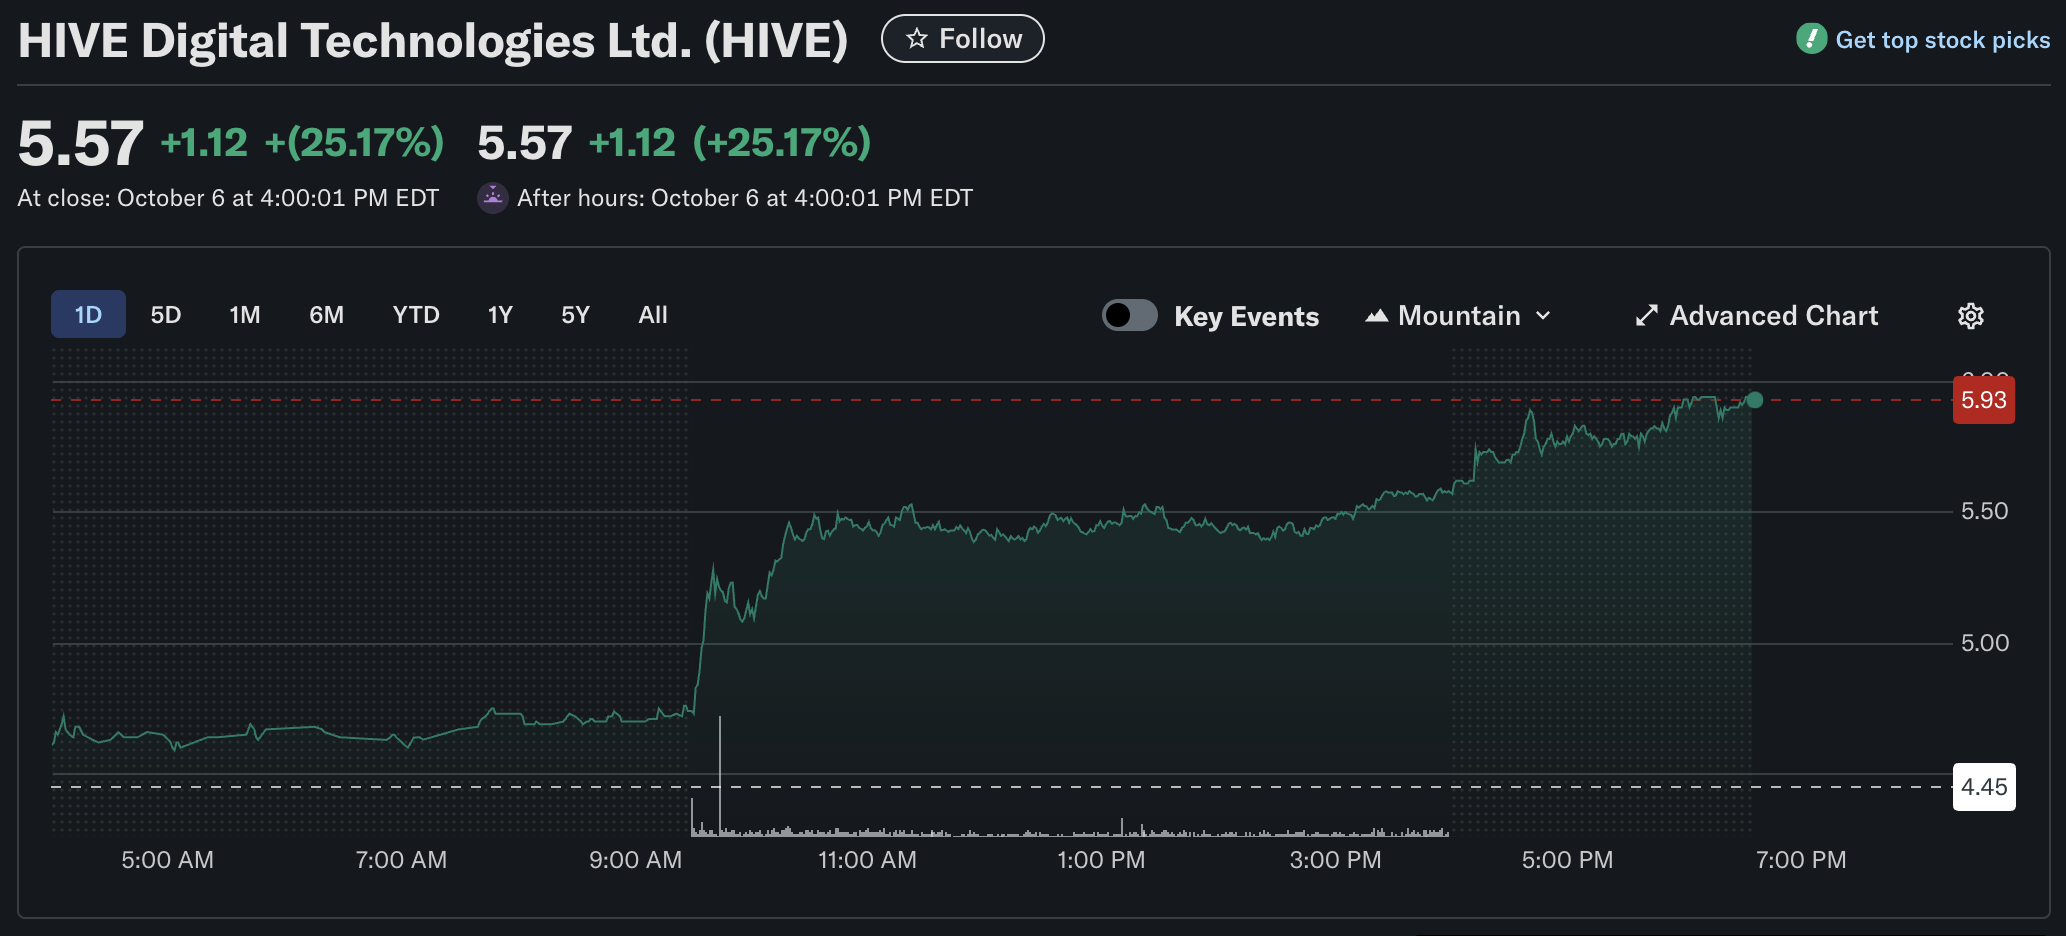2066x936 pixels.
Task: Select the 1M range tab
Action: pos(245,315)
